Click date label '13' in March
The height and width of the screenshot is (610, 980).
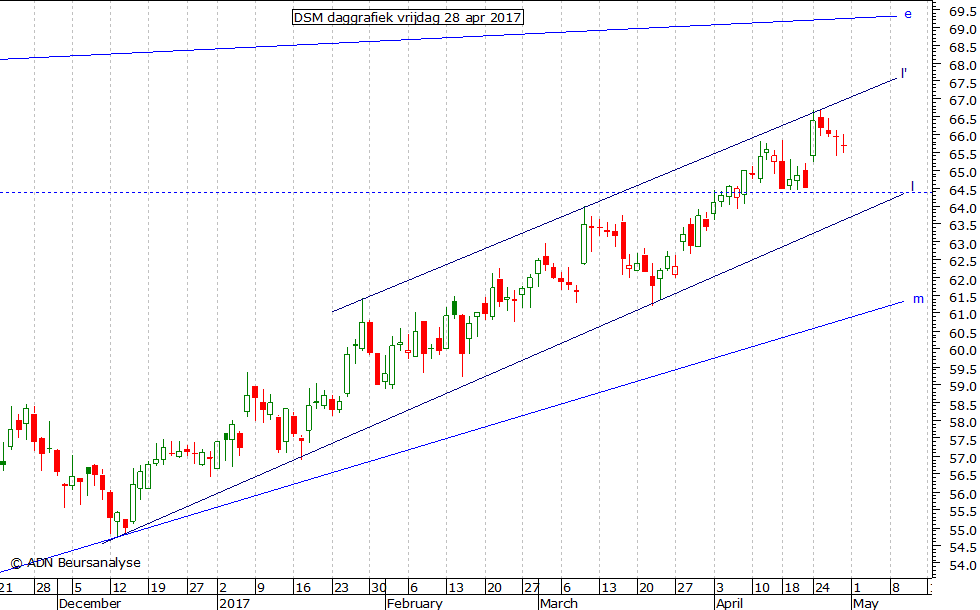[609, 588]
